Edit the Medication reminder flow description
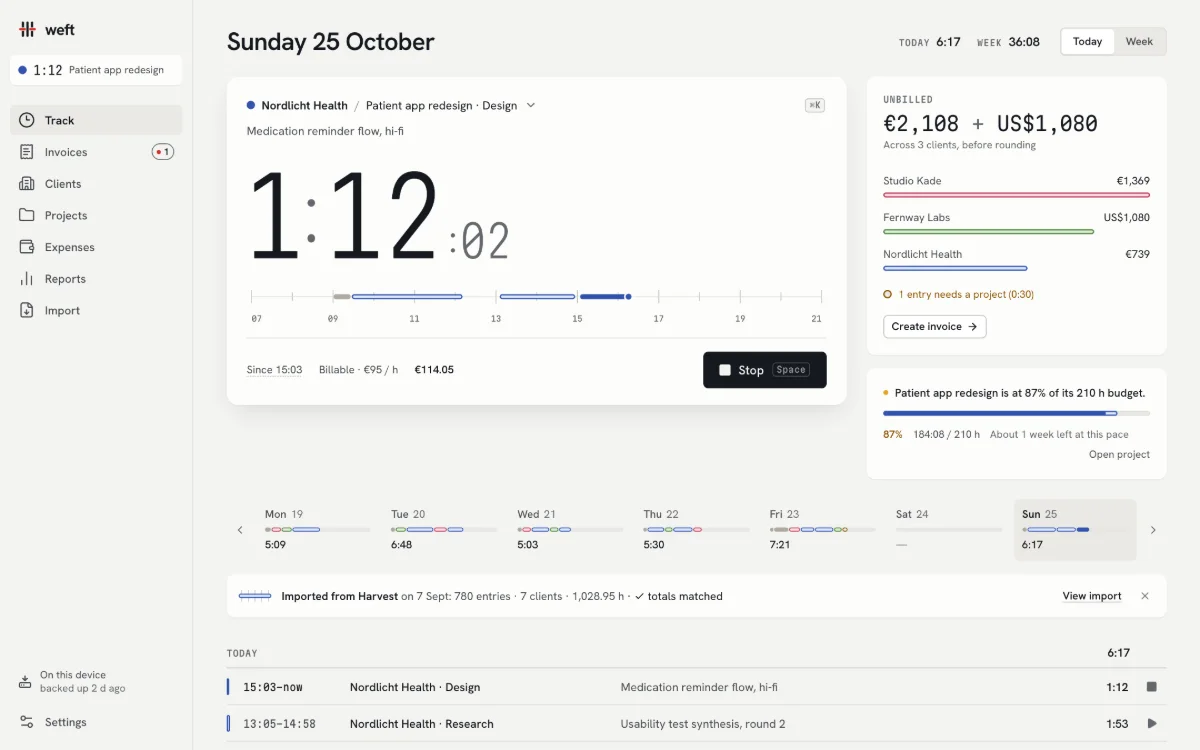1200x750 pixels. click(x=325, y=131)
